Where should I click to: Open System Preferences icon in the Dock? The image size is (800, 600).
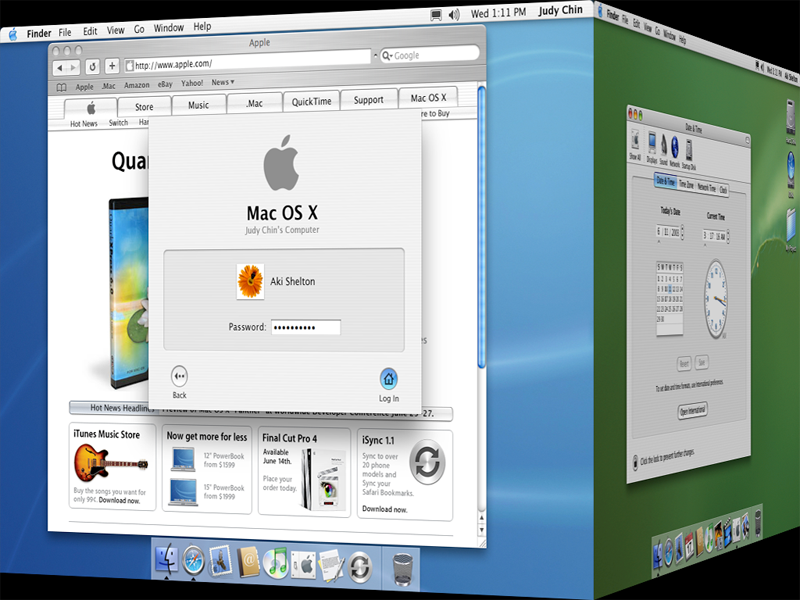(304, 565)
